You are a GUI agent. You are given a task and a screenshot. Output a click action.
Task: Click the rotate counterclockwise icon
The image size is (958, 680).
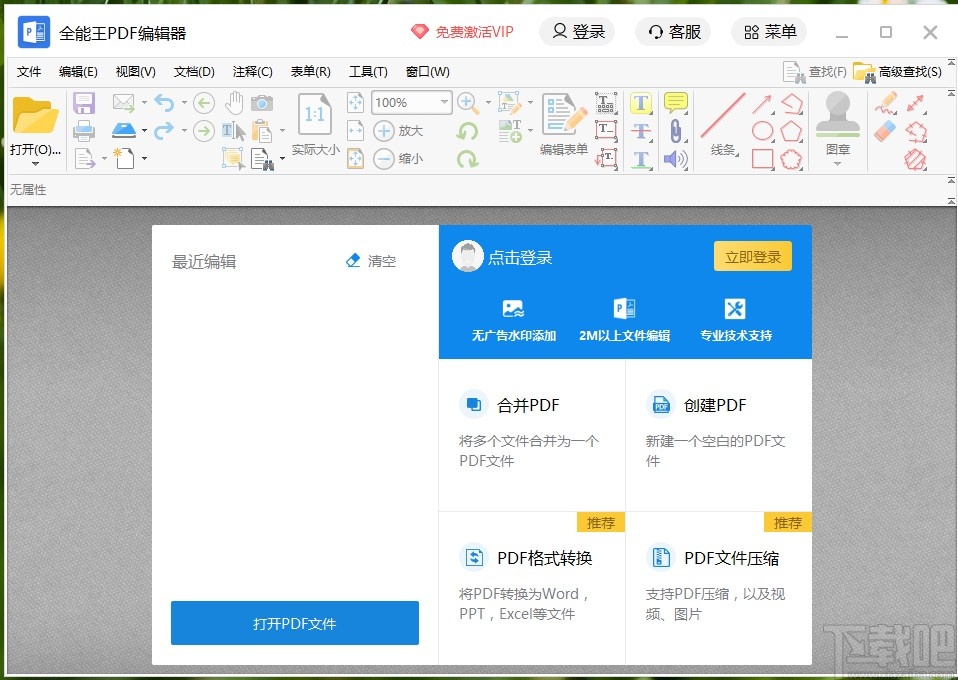467,131
